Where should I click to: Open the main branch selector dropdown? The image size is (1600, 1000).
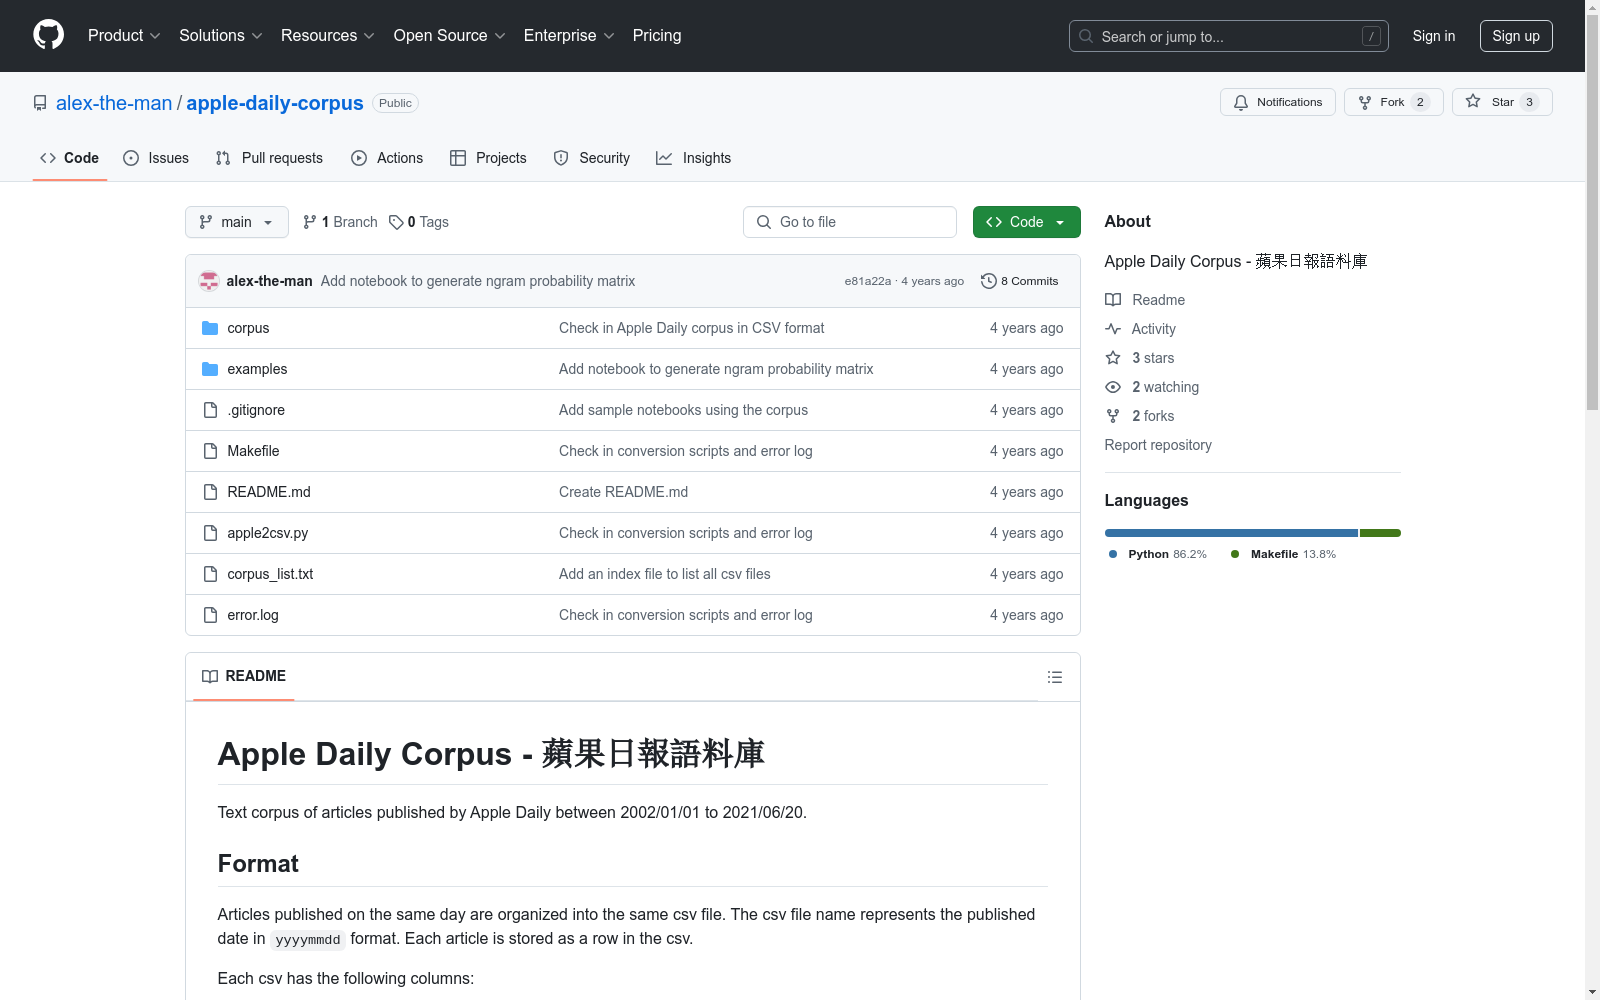point(237,222)
